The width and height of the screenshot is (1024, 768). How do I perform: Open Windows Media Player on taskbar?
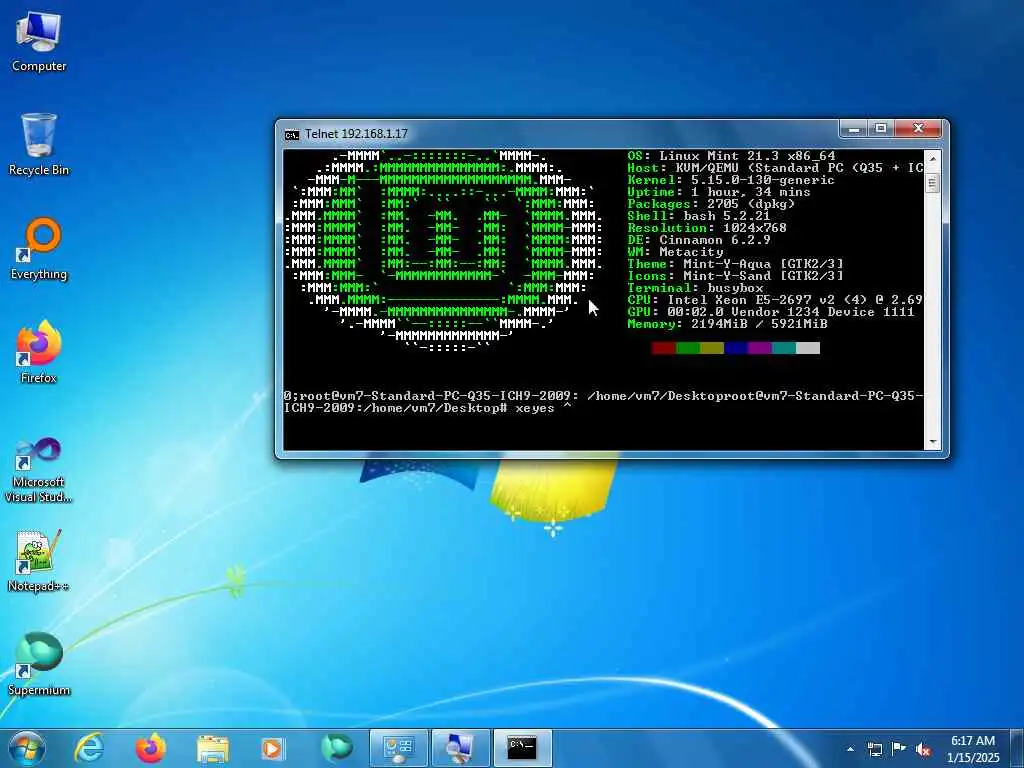point(272,748)
